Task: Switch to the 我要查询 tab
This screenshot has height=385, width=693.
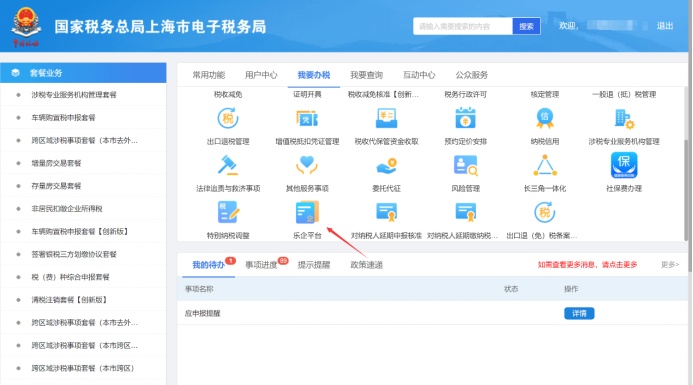Action: point(366,75)
